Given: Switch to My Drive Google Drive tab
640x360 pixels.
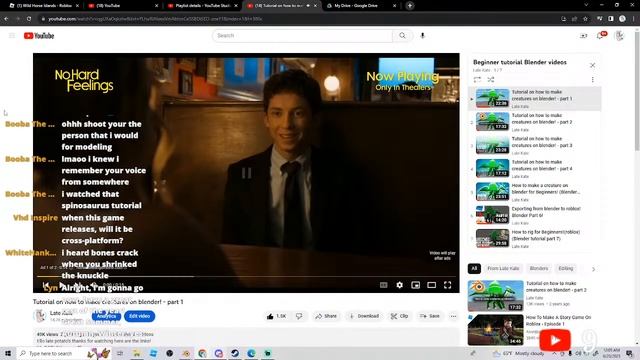Looking at the screenshot, I should pyautogui.click(x=360, y=6).
